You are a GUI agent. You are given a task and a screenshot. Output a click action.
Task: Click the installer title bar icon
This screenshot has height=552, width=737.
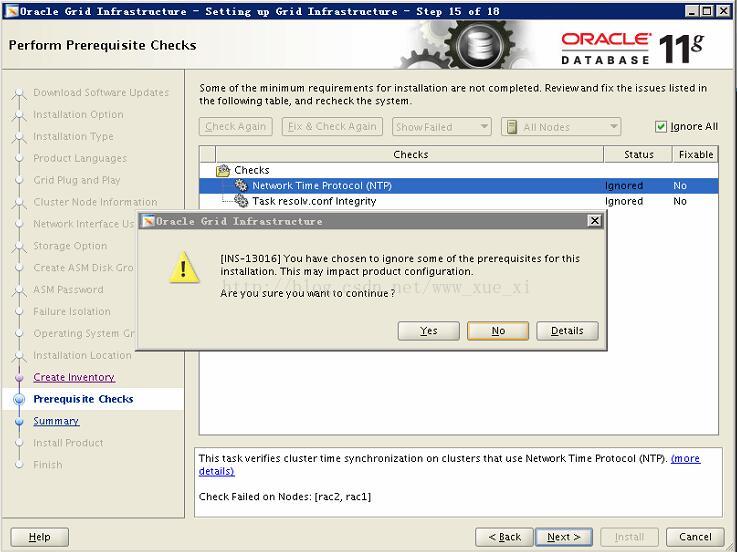tap(11, 11)
